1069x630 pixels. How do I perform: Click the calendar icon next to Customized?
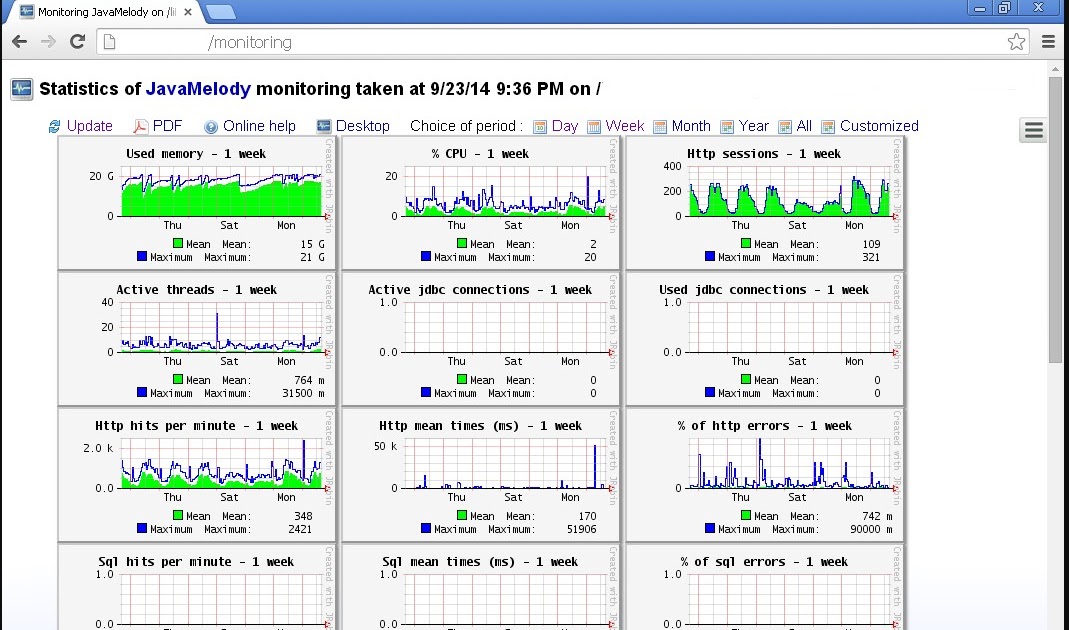829,126
